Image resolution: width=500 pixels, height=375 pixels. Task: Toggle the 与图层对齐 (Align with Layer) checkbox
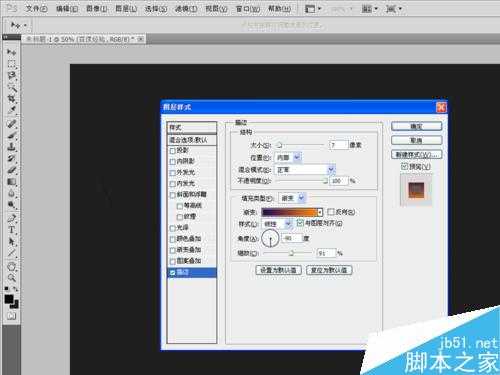(300, 223)
